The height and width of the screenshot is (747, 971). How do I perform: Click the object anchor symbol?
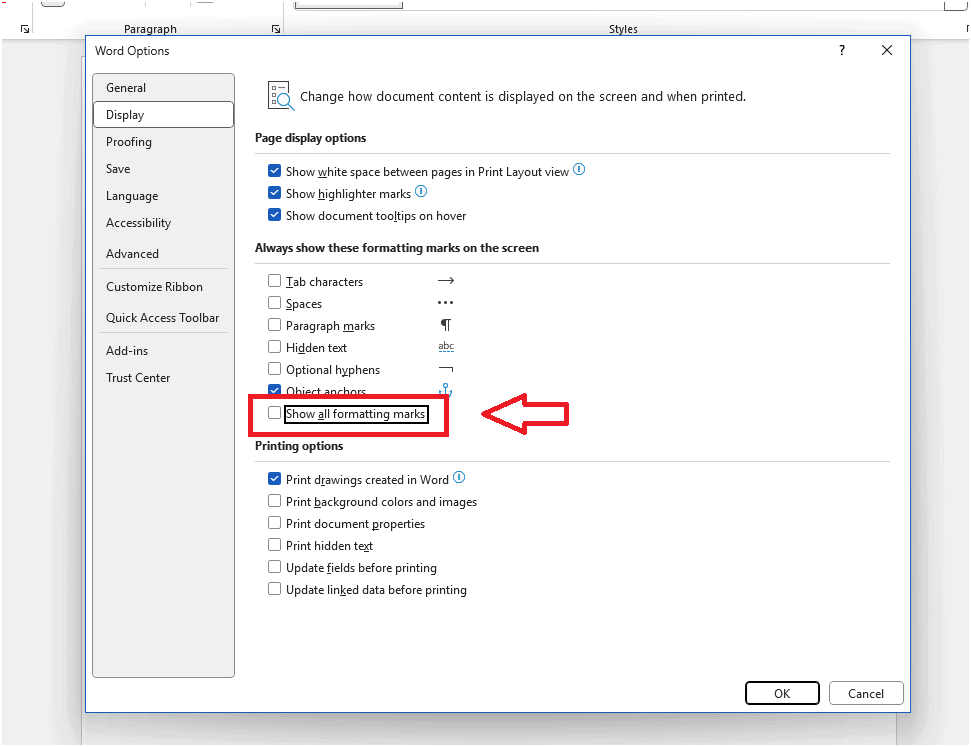point(446,390)
